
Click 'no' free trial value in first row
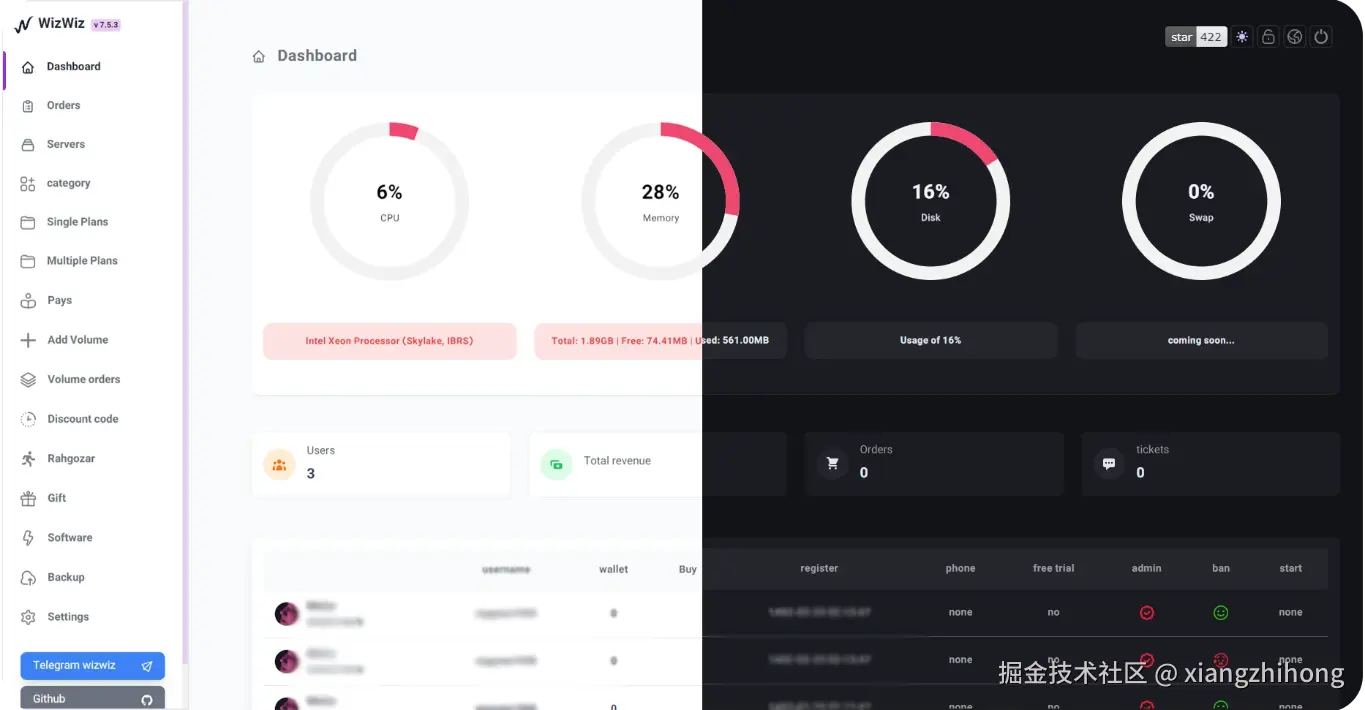(1053, 613)
